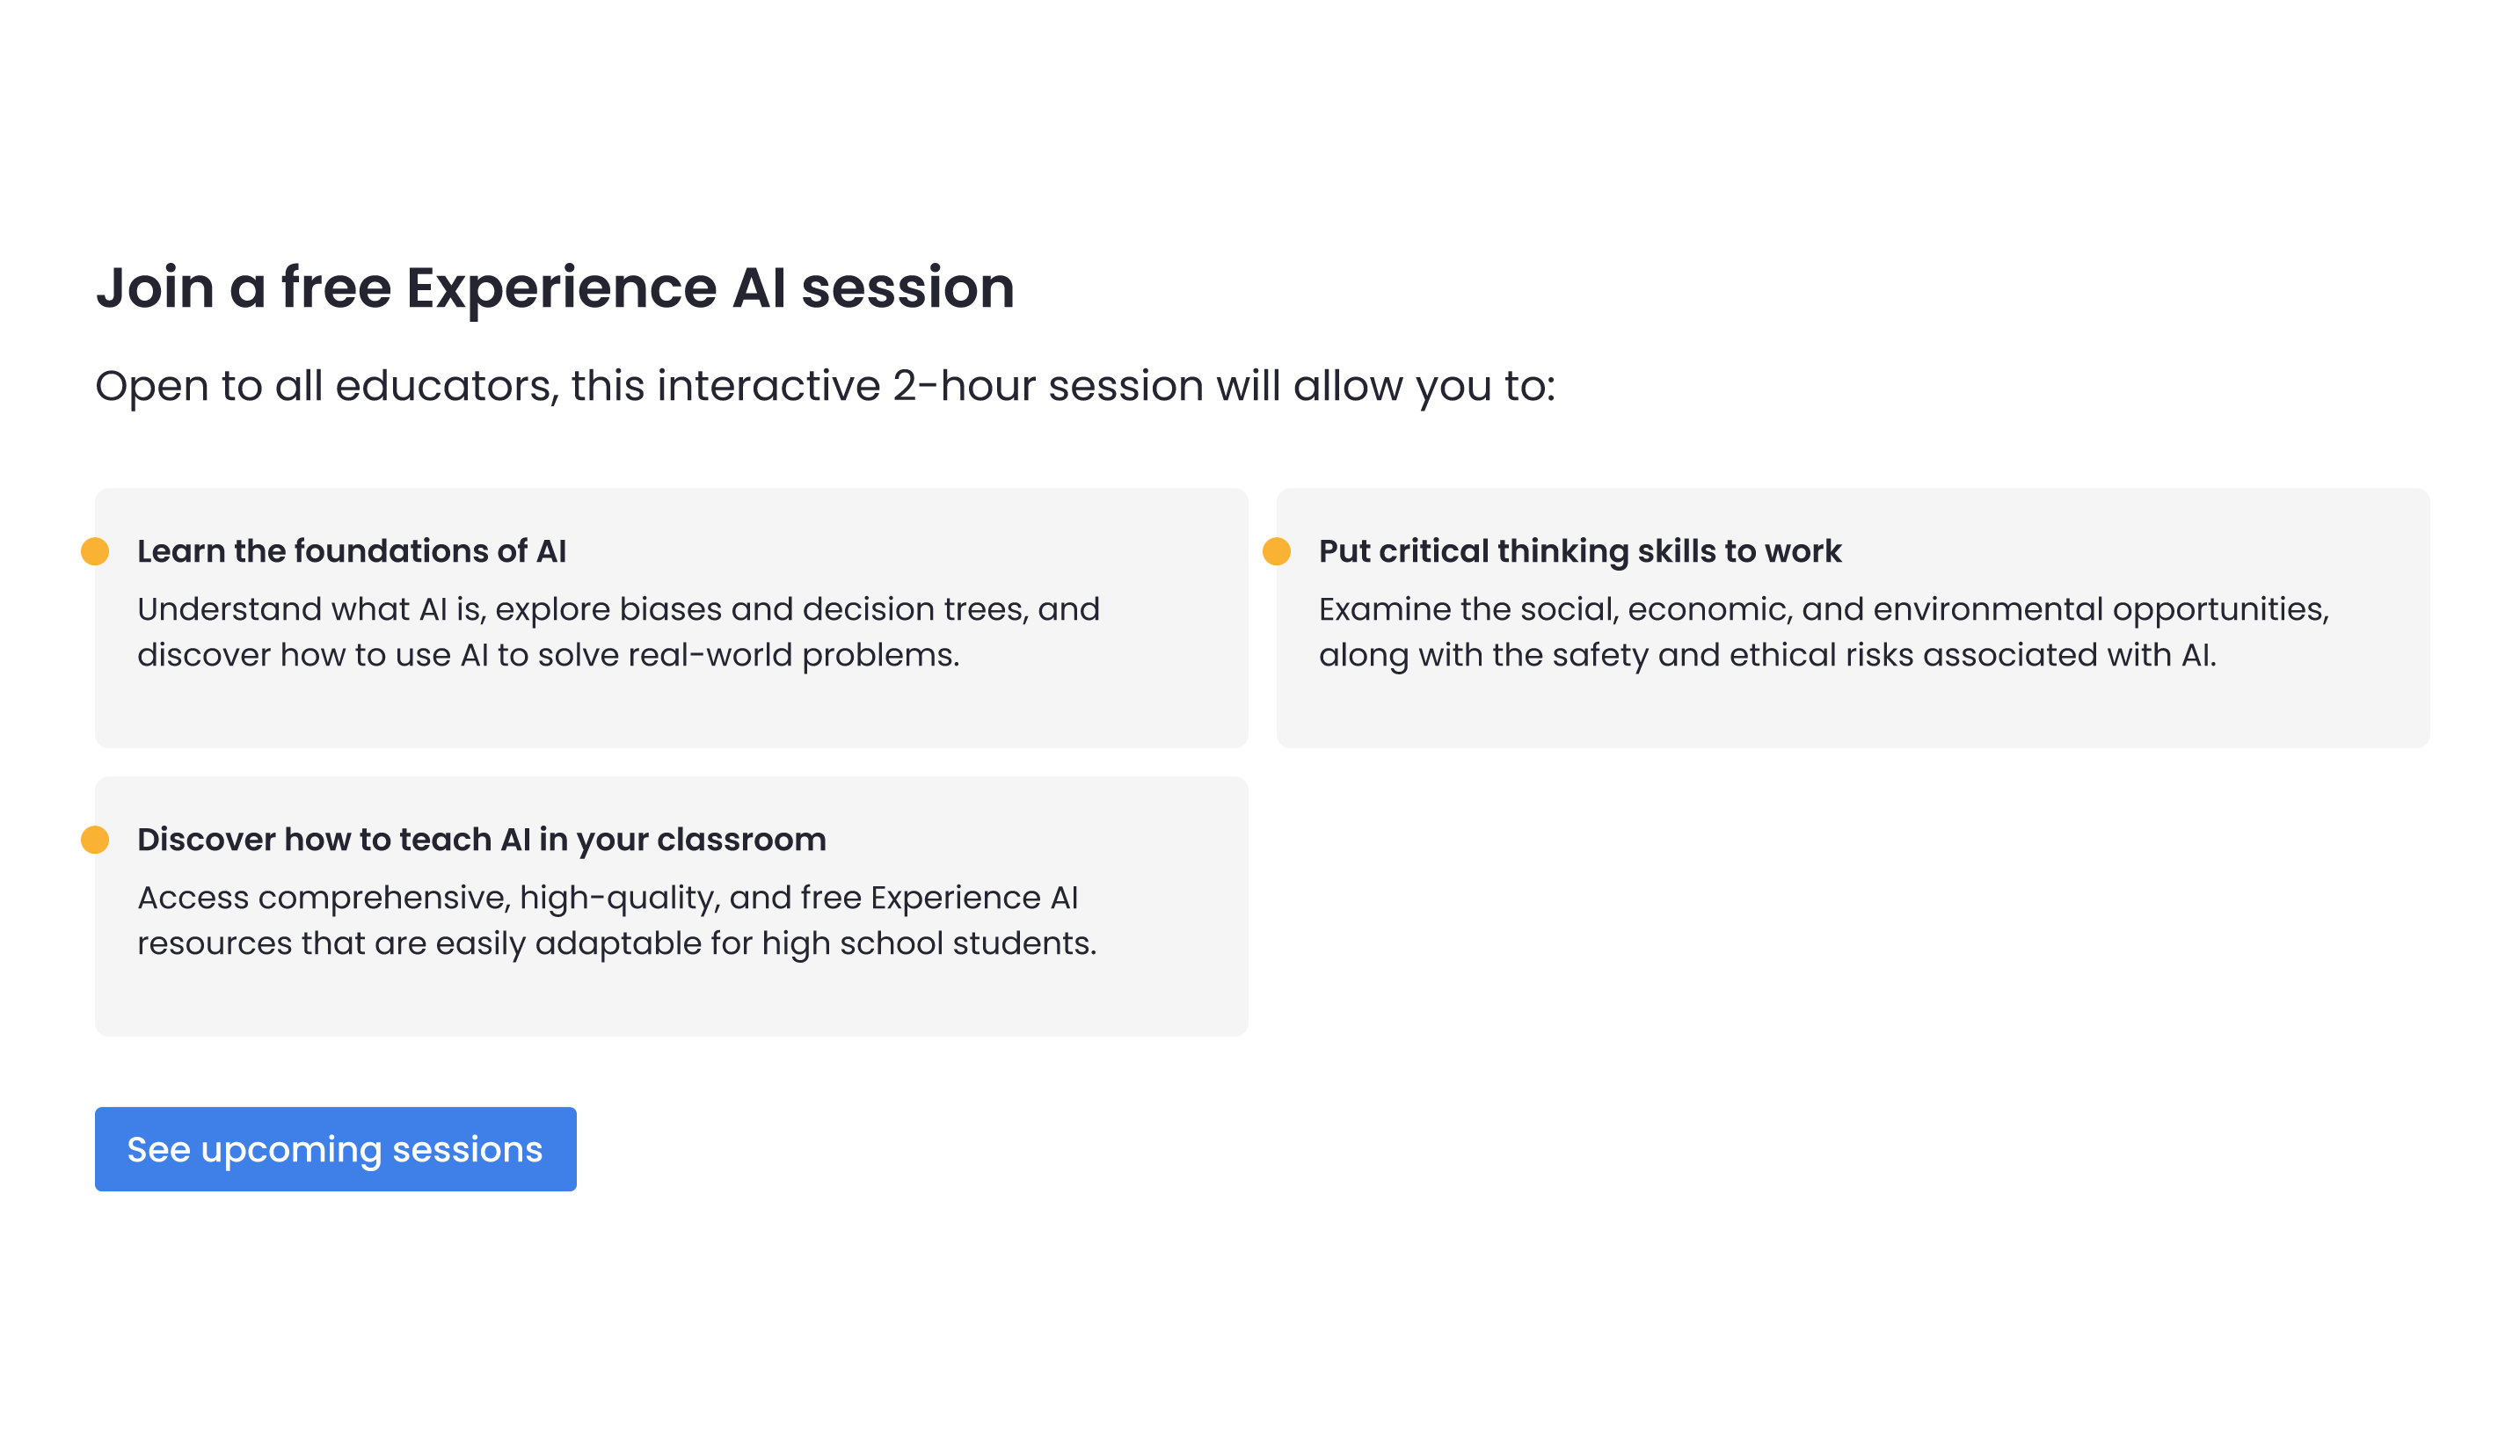Image resolution: width=2520 pixels, height=1456 pixels.
Task: Click the description about safety and ethical risks
Action: point(1823,632)
